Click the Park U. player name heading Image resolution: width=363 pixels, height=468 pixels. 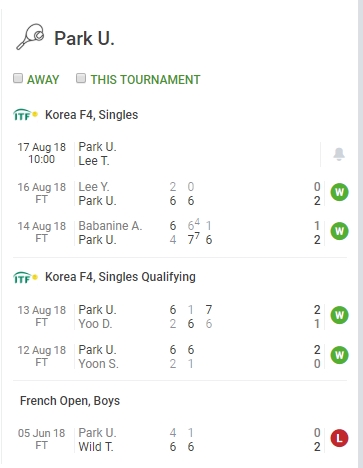click(84, 38)
